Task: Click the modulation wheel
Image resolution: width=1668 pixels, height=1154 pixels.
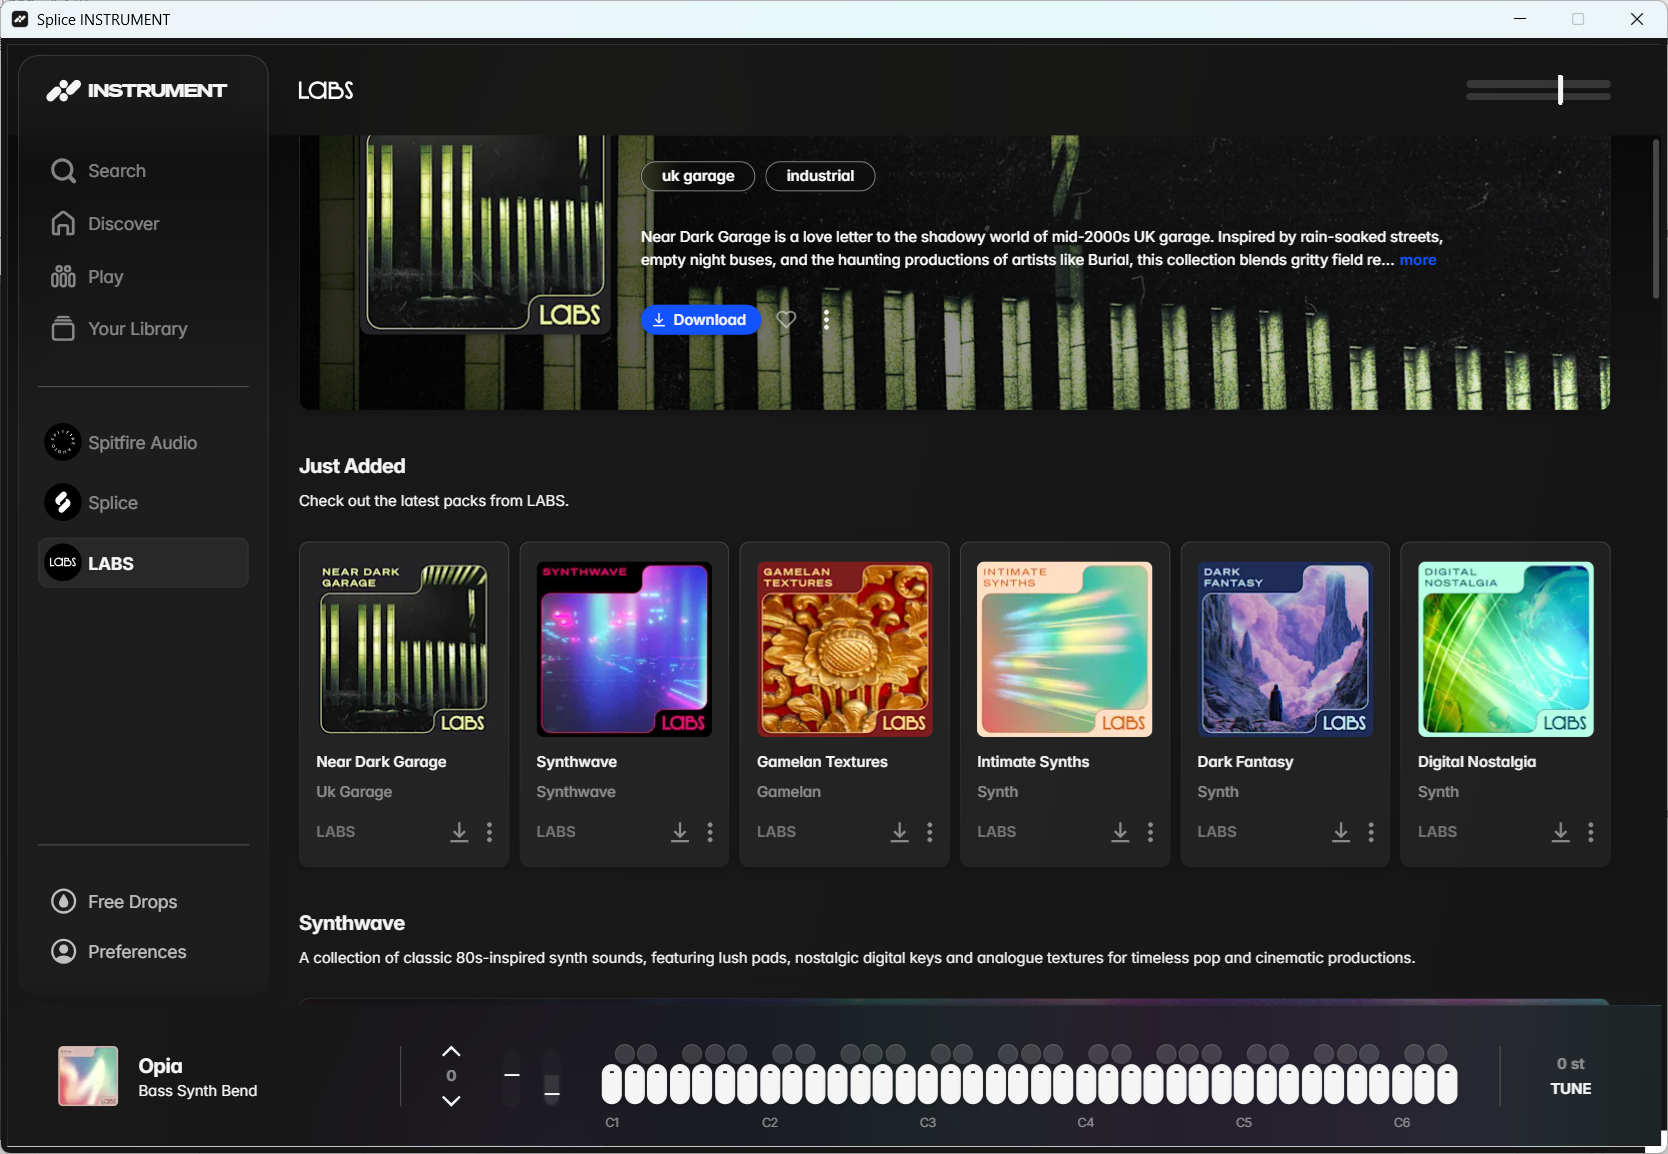Action: click(551, 1077)
